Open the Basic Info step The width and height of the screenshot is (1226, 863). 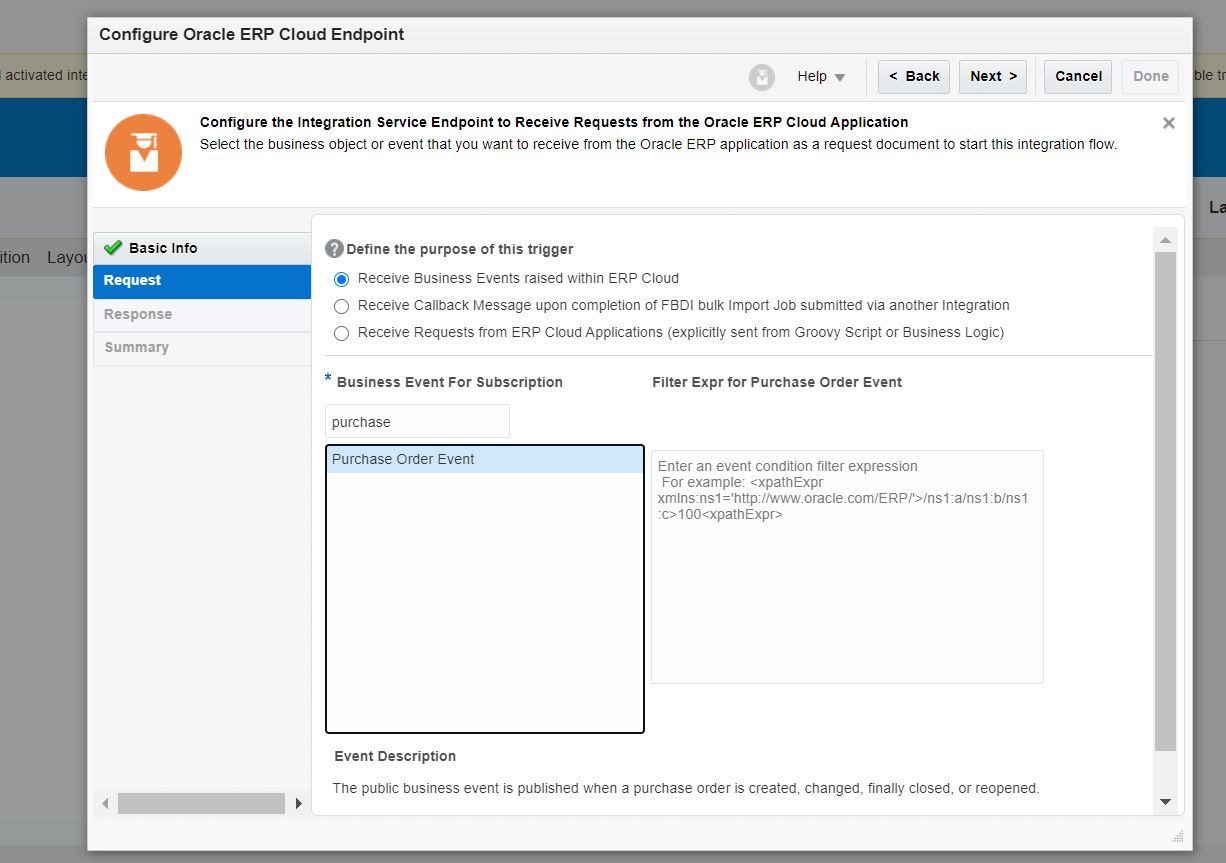coord(202,248)
